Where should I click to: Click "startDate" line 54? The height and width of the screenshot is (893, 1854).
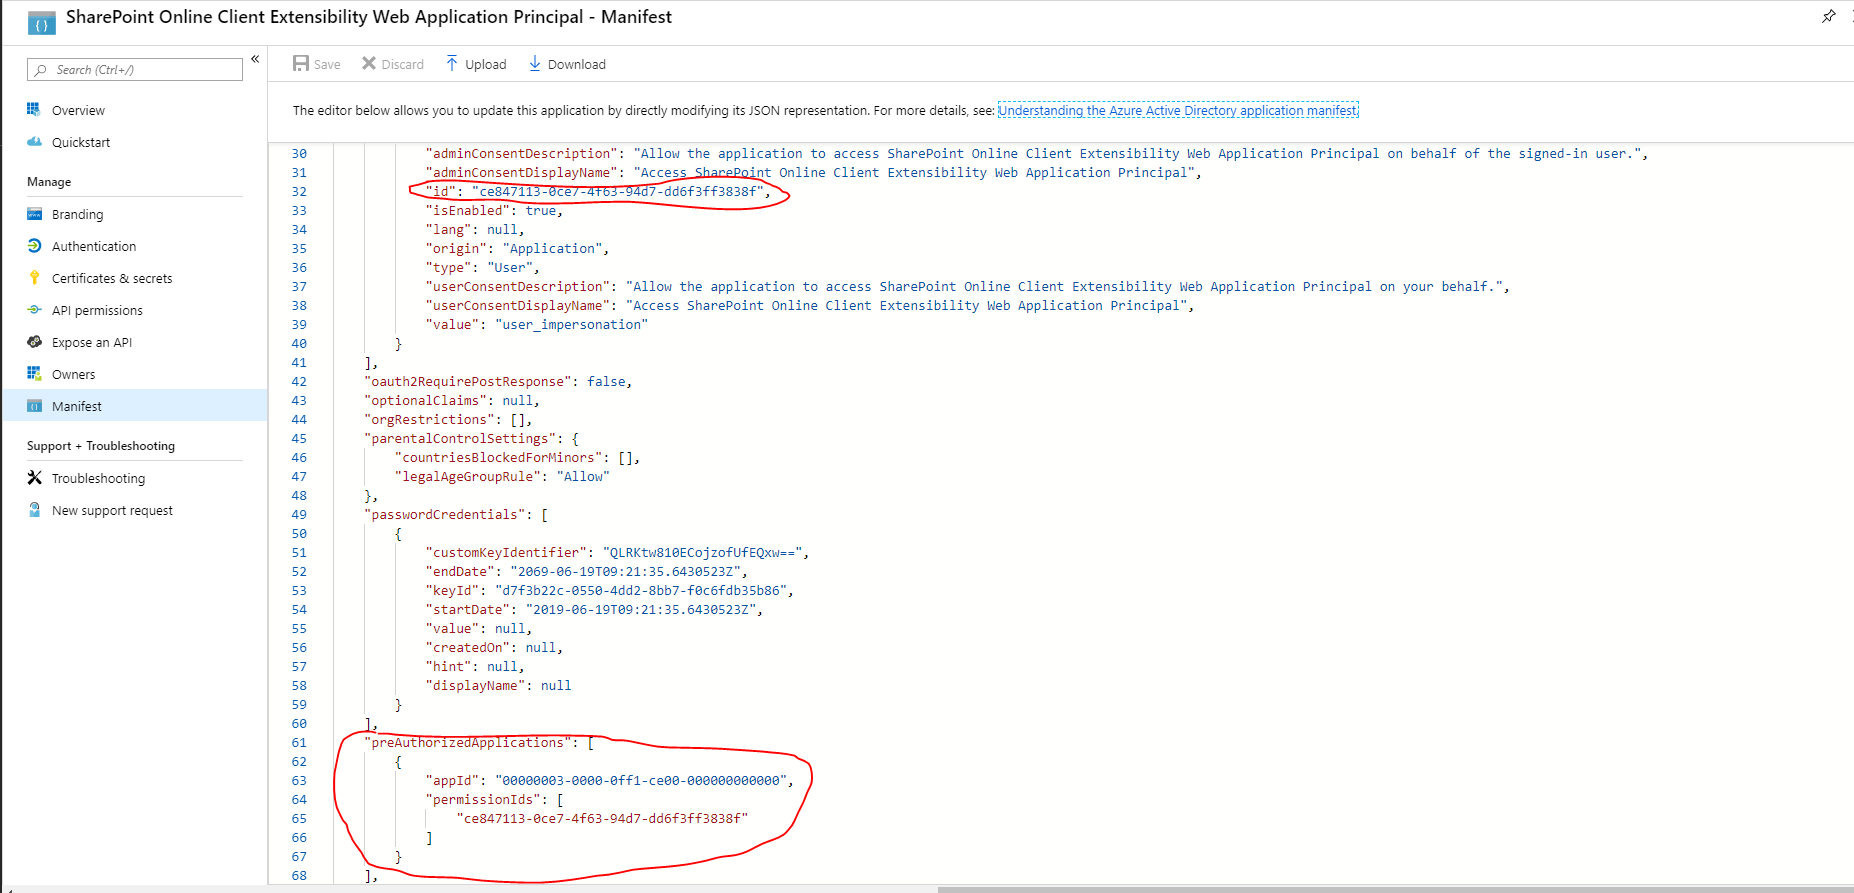(x=594, y=609)
